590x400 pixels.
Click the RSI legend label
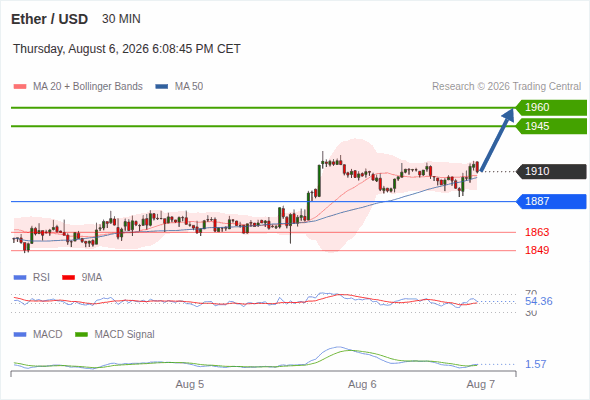(41, 278)
